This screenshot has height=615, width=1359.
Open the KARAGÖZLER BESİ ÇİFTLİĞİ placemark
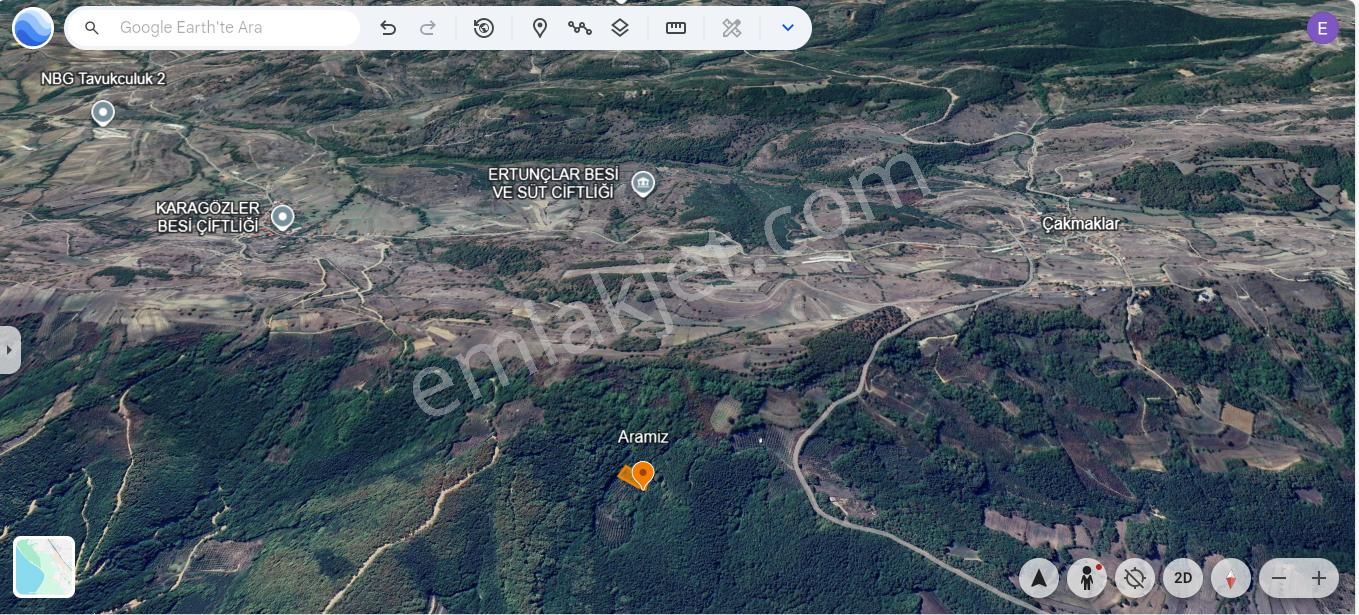click(x=283, y=217)
